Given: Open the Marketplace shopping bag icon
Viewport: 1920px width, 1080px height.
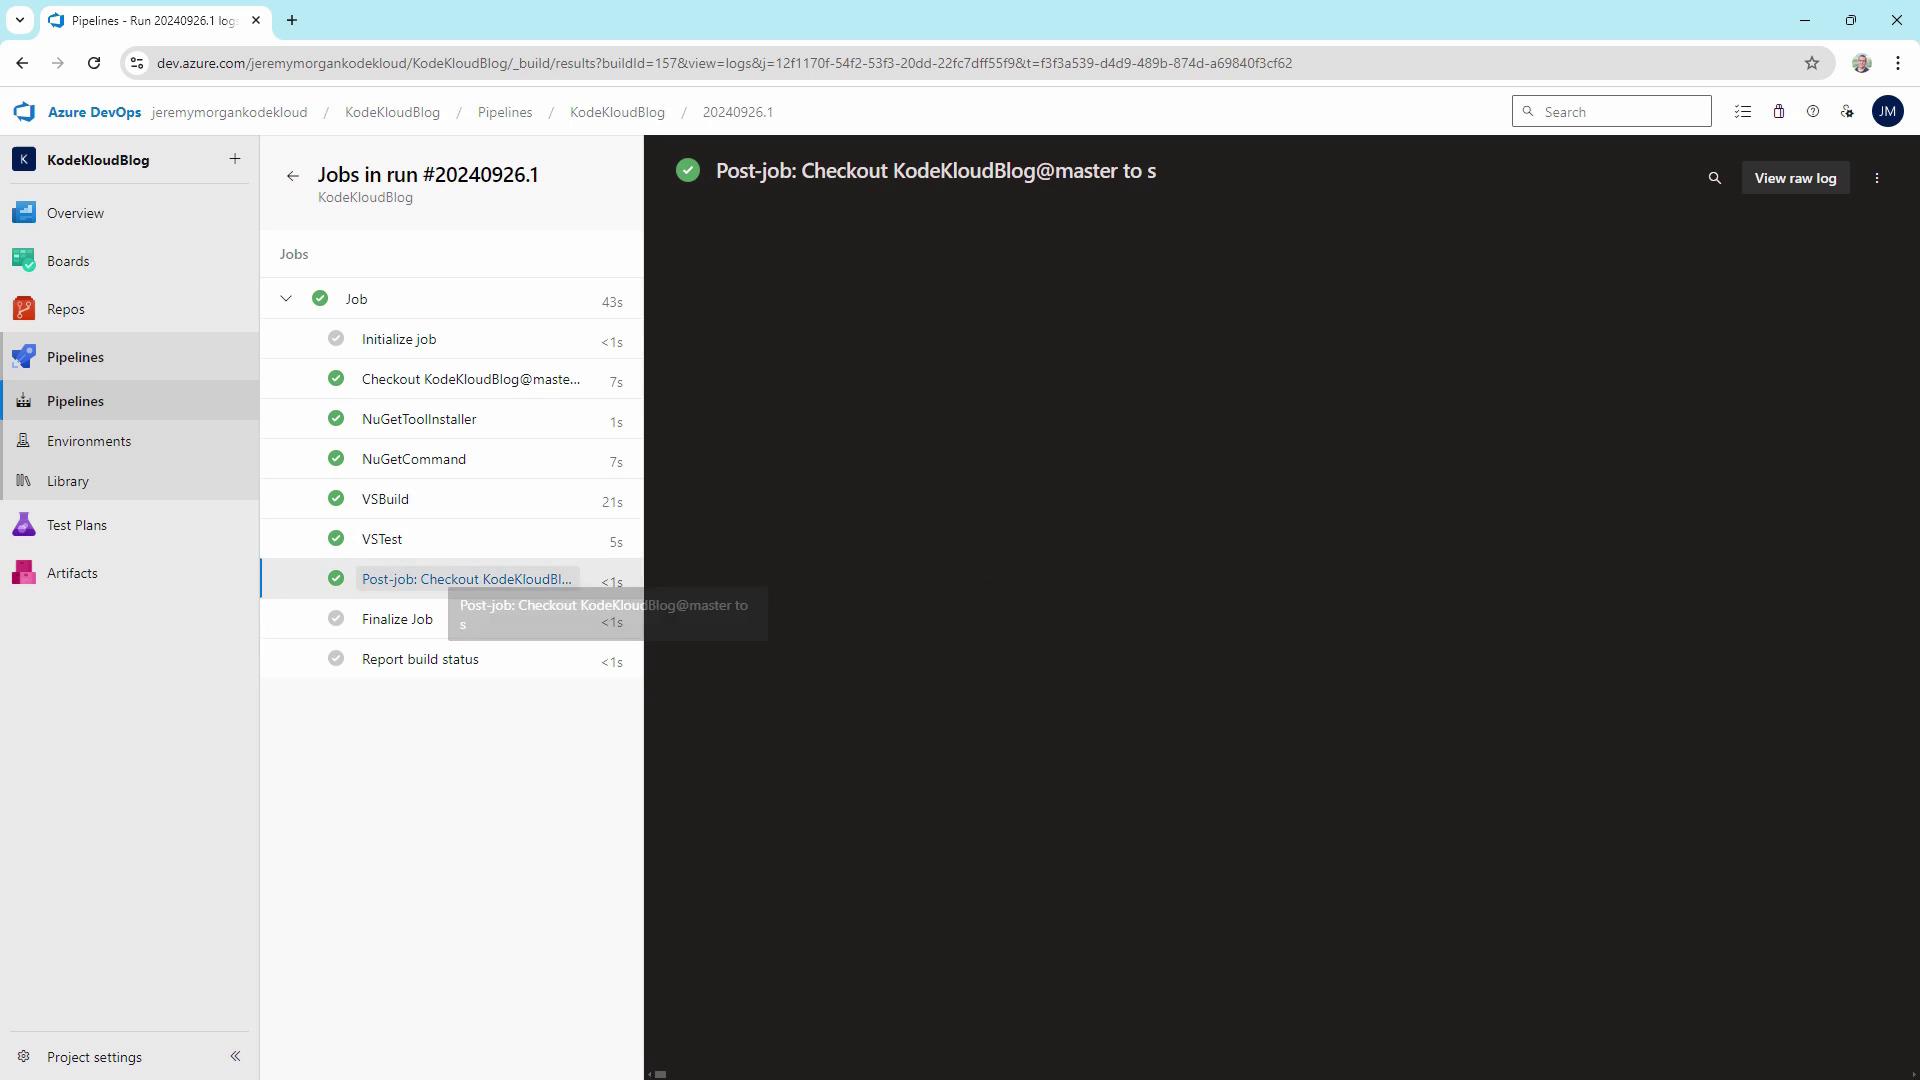Looking at the screenshot, I should (1778, 112).
